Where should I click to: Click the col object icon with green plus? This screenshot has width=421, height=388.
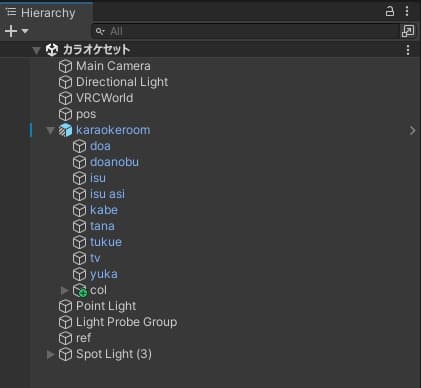point(80,290)
